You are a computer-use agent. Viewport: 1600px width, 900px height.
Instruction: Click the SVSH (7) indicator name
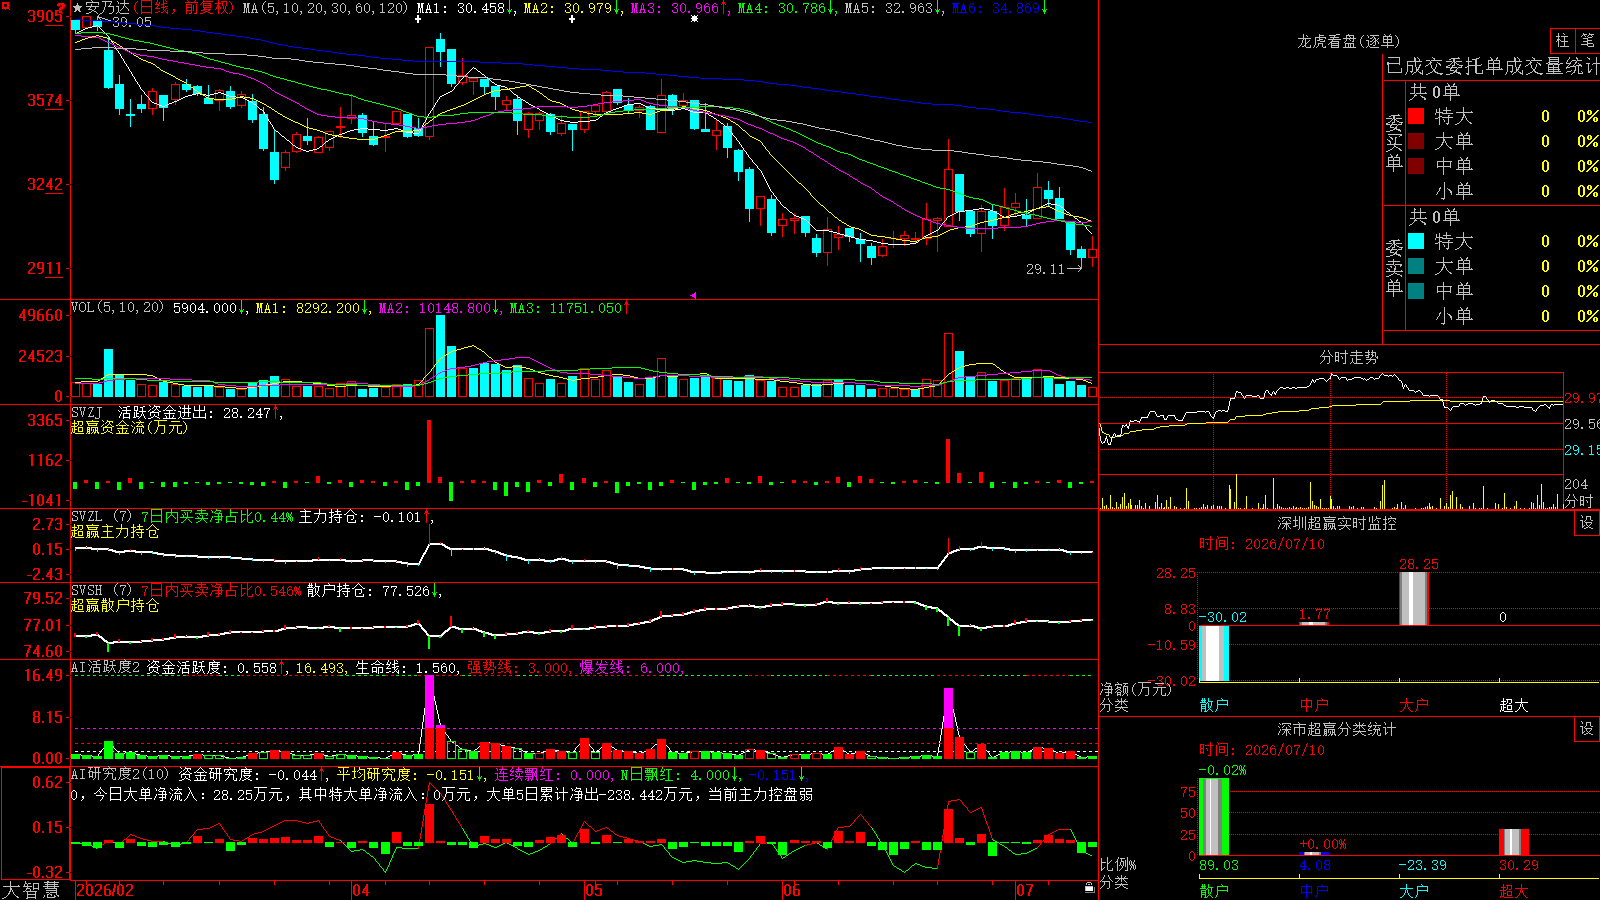point(101,590)
